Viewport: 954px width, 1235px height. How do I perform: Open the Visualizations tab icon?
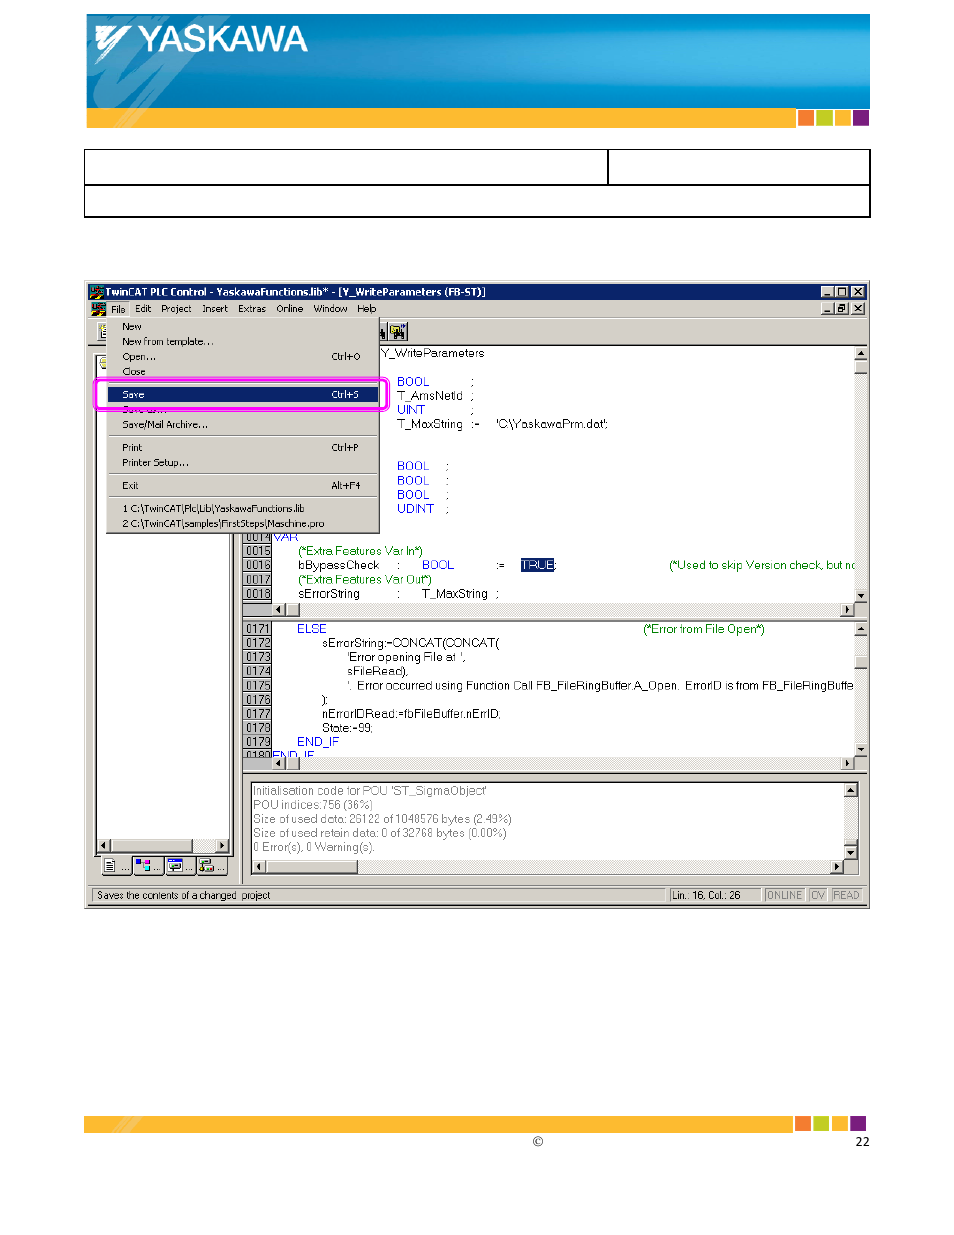179,866
